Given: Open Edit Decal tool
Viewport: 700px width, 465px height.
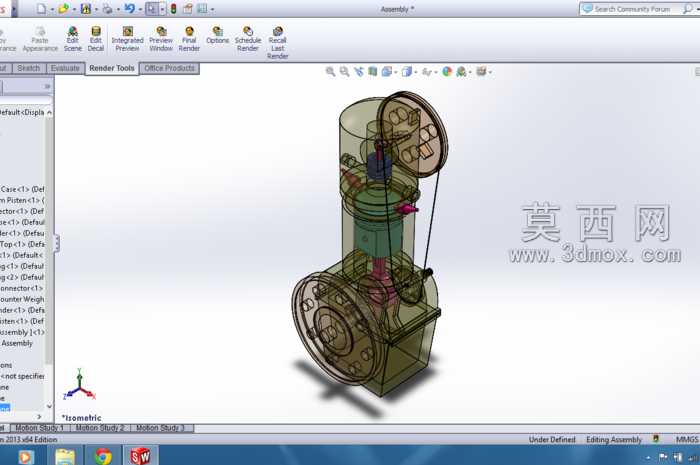Looking at the screenshot, I should (96, 39).
